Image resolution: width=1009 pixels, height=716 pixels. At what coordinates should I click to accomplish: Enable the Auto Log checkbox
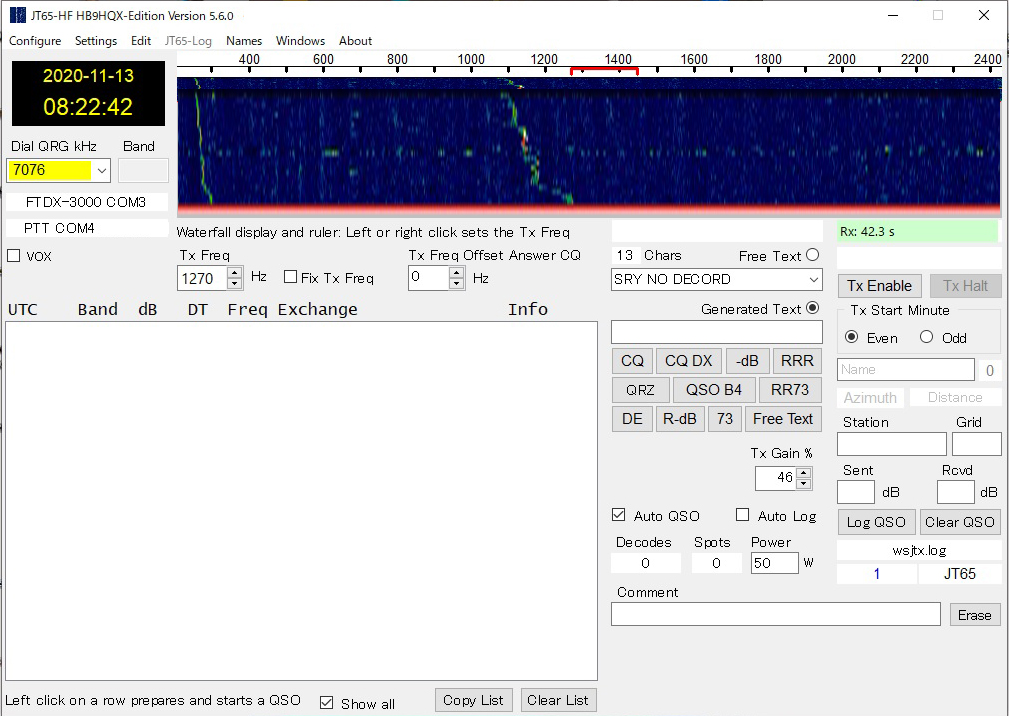click(x=743, y=515)
